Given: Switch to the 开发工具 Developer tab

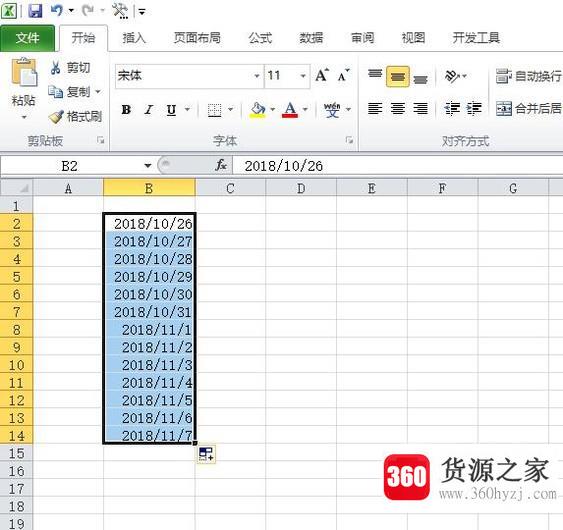Looking at the screenshot, I should click(476, 38).
